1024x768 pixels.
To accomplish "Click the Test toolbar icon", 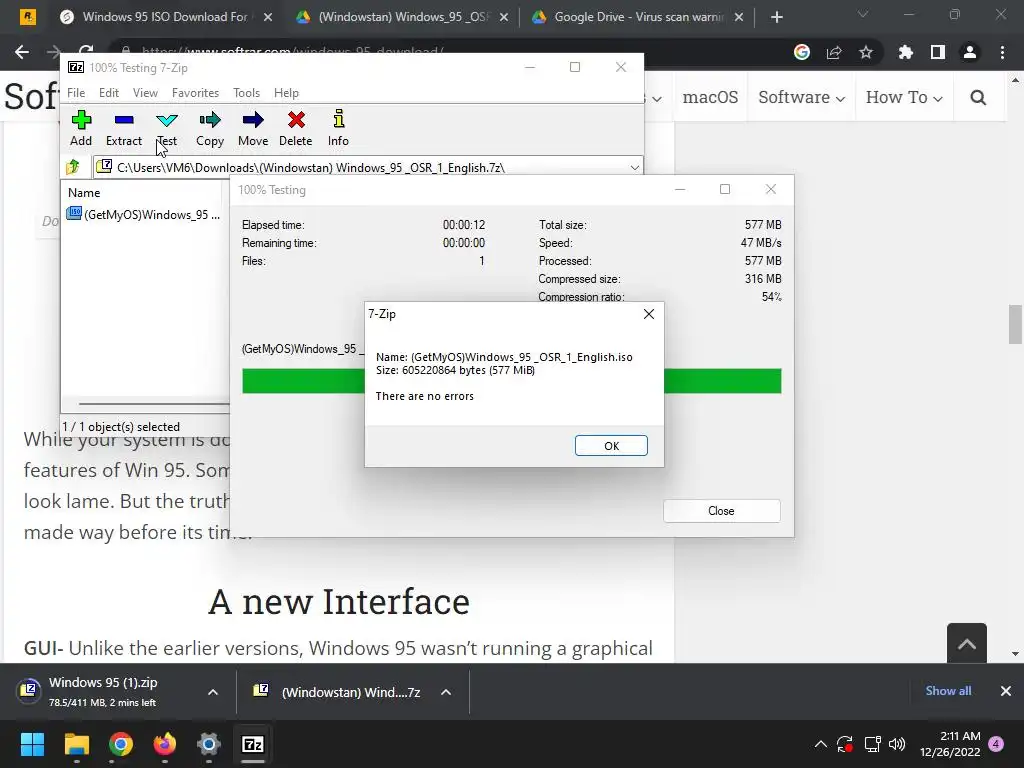I will coord(167,128).
